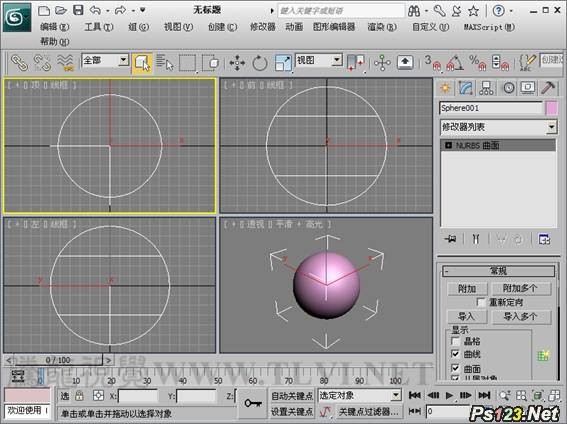The height and width of the screenshot is (424, 567).
Task: Click Edit Named Selection Sets icon
Action: [x=528, y=63]
